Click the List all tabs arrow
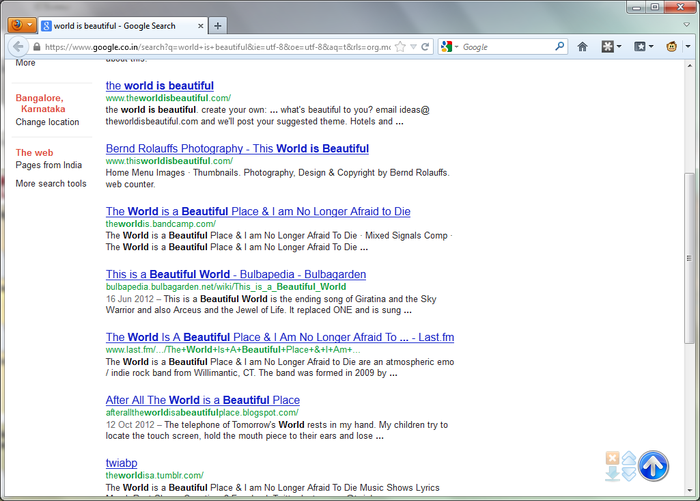700x501 pixels. point(687,25)
